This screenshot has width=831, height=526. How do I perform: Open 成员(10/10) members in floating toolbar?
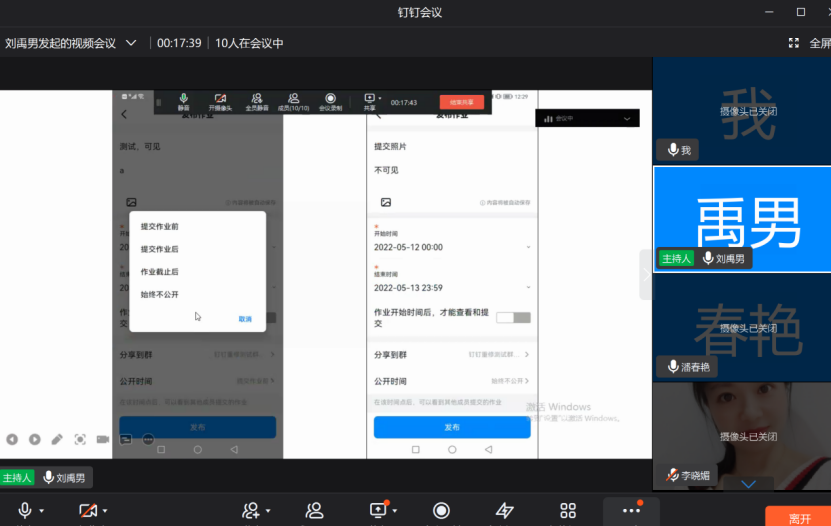coord(293,102)
